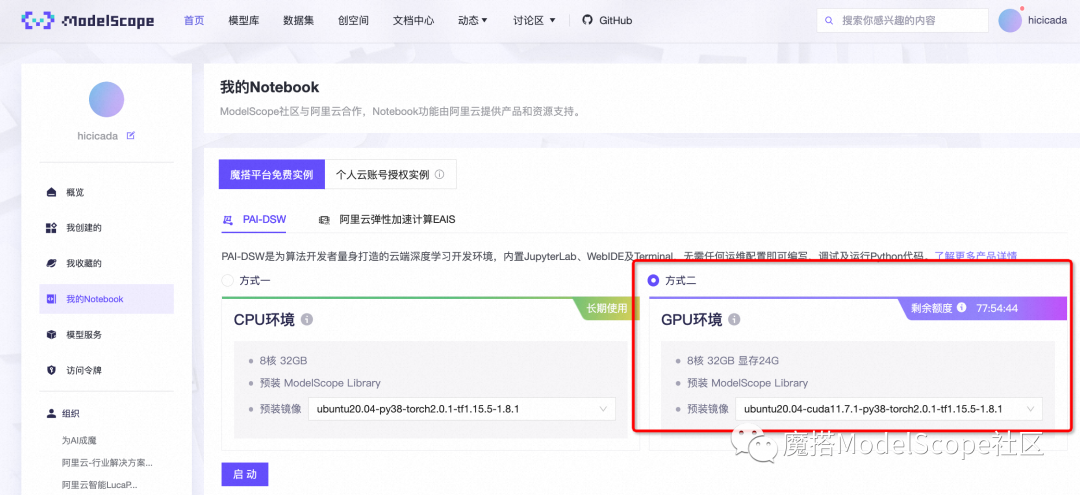Open 文档中心 in top navigation

(x=413, y=21)
